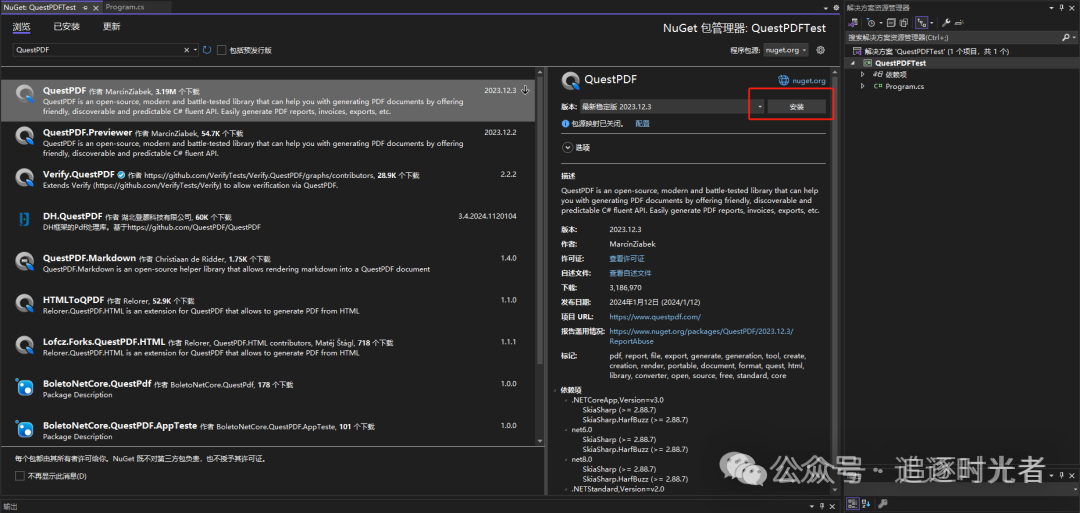This screenshot has height=513, width=1080.
Task: Open the nuget.org link
Action: tap(809, 81)
